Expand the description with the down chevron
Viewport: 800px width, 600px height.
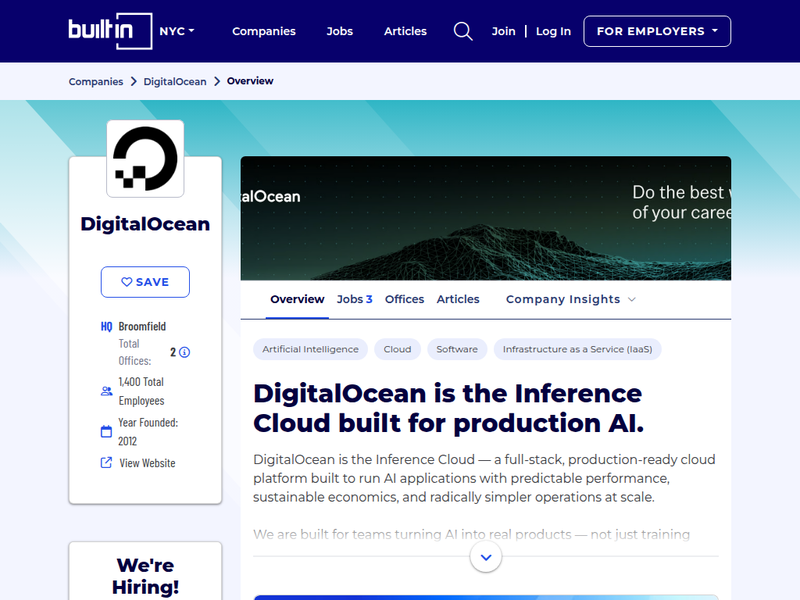pyautogui.click(x=486, y=557)
